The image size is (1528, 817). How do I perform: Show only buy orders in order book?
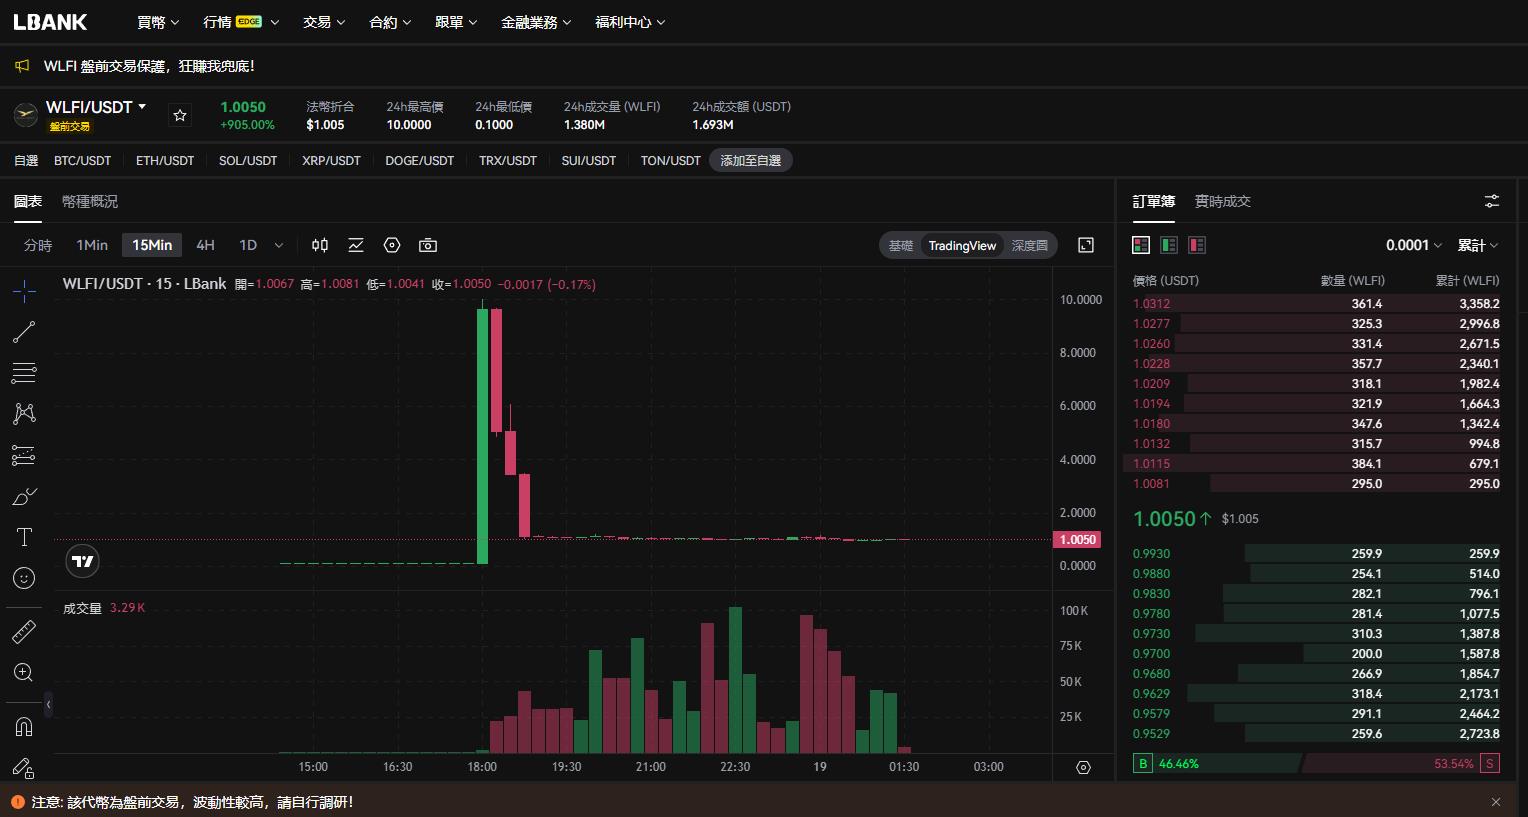pyautogui.click(x=1169, y=245)
